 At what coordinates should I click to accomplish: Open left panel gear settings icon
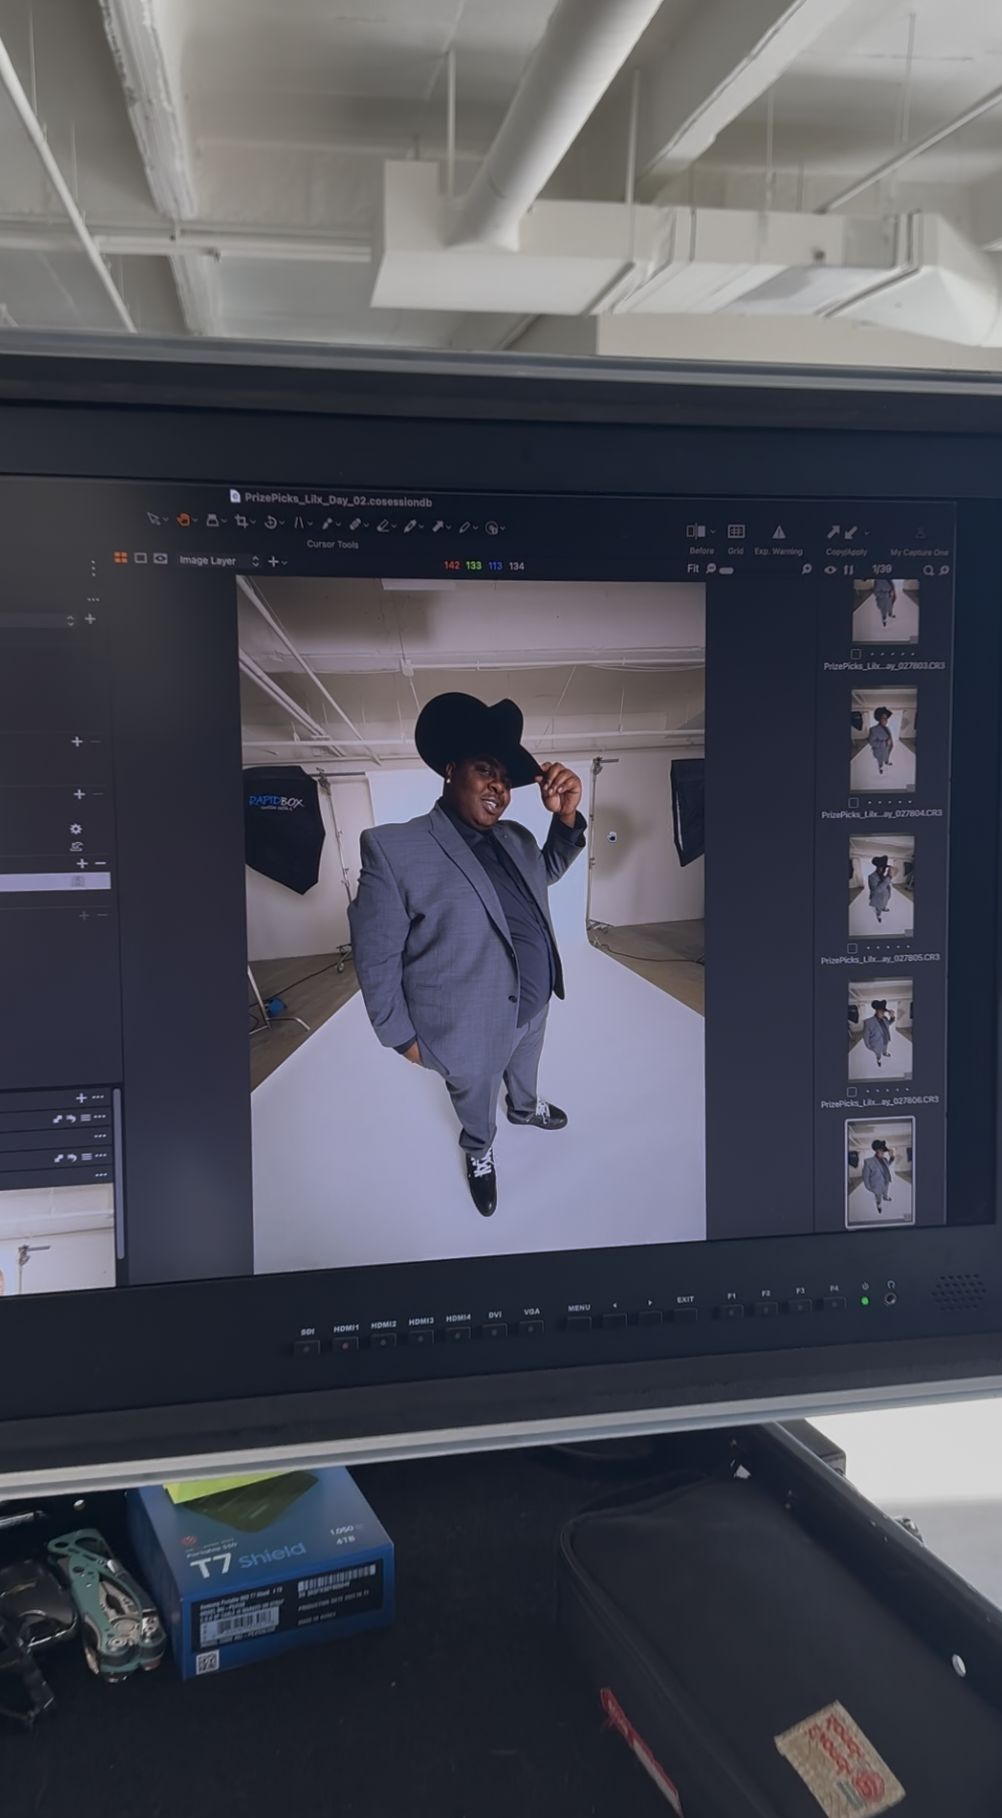point(76,829)
